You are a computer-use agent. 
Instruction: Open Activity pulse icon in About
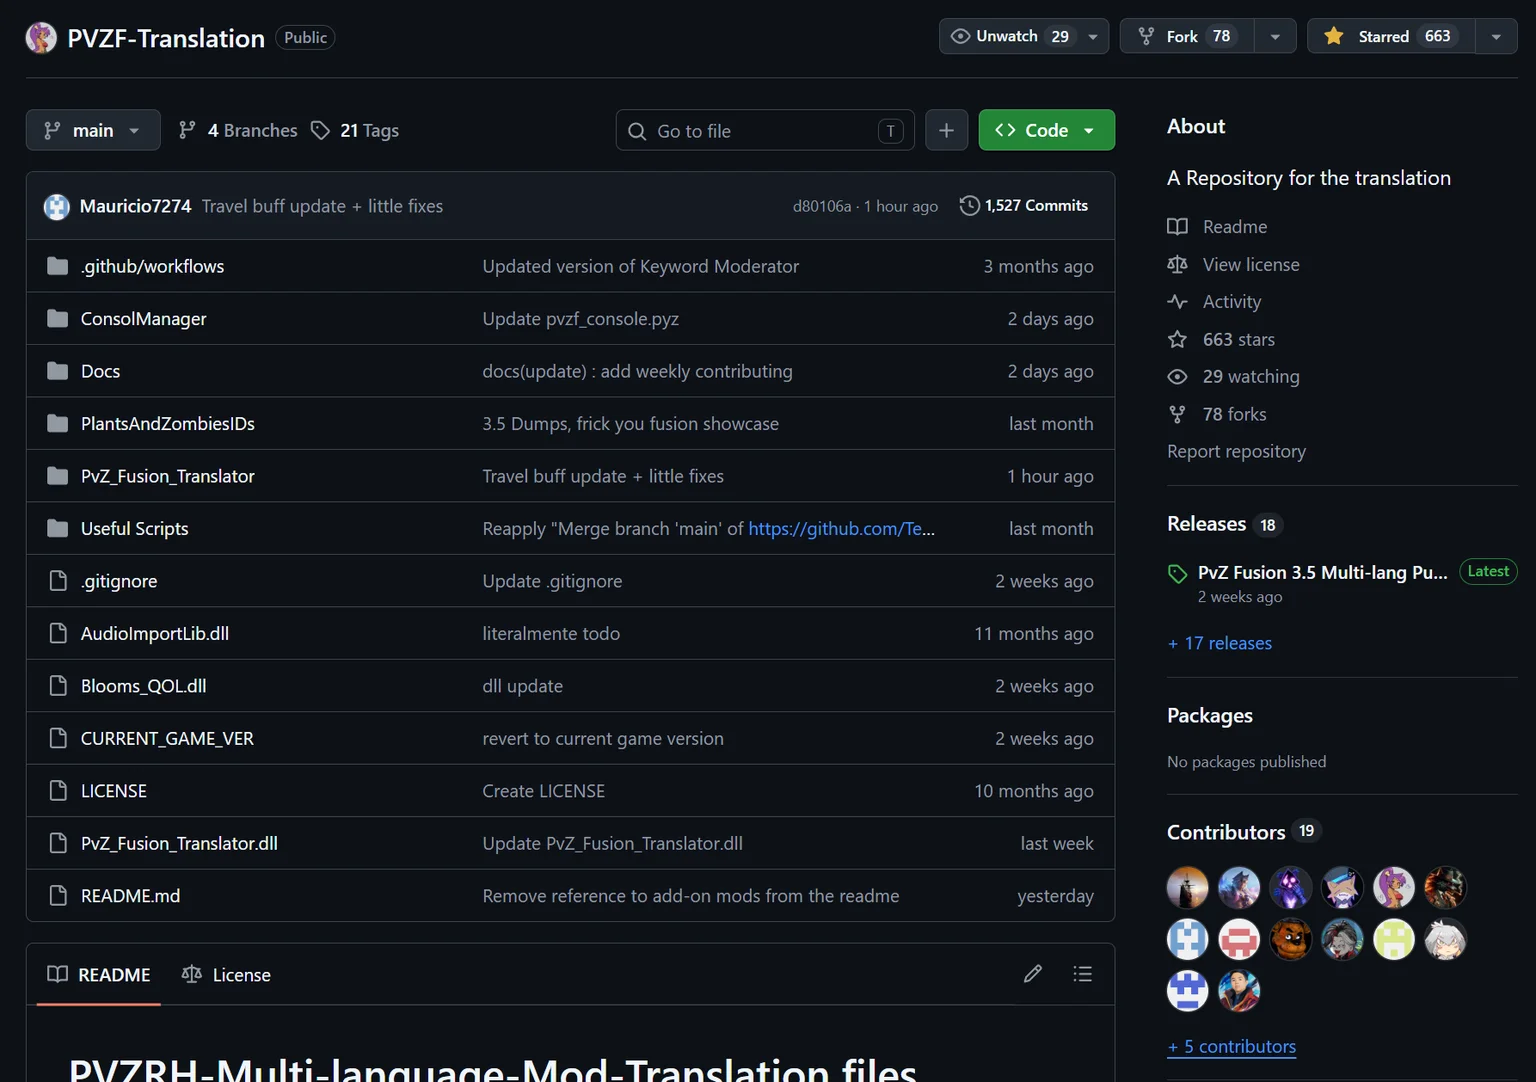[x=1177, y=302]
